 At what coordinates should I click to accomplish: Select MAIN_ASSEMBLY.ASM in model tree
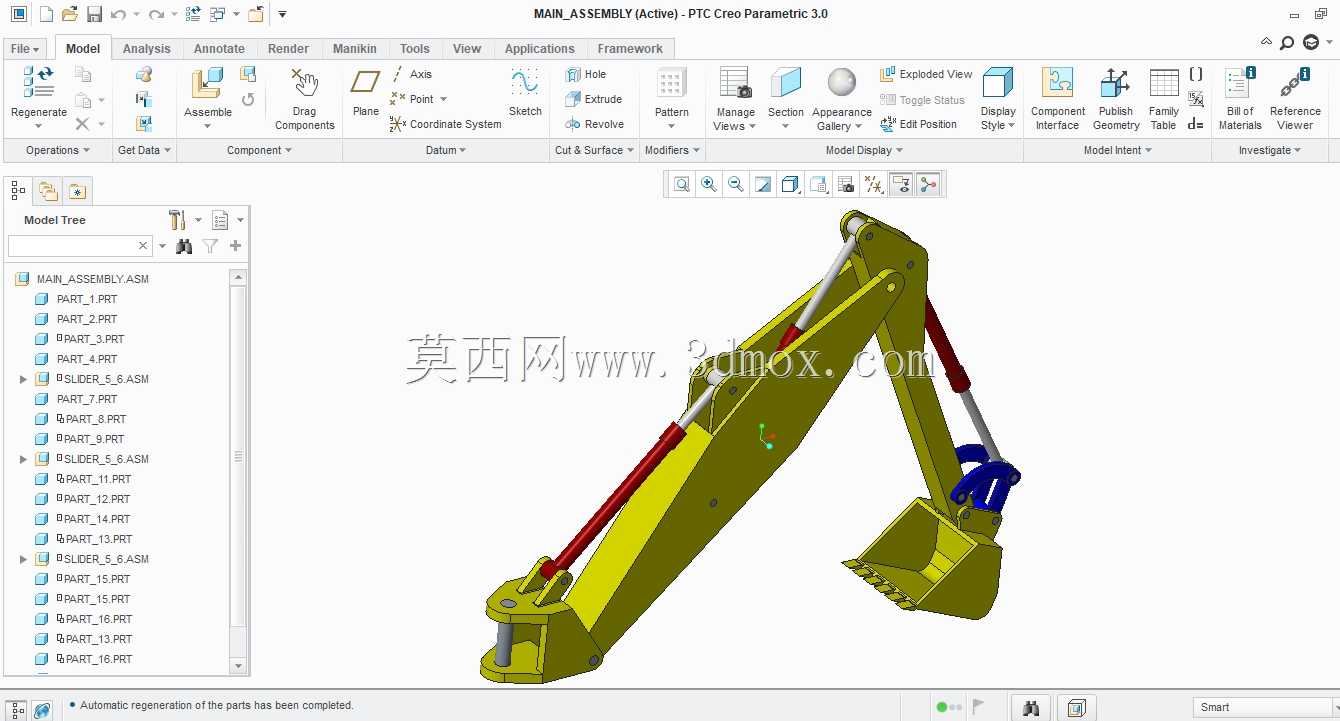[92, 279]
